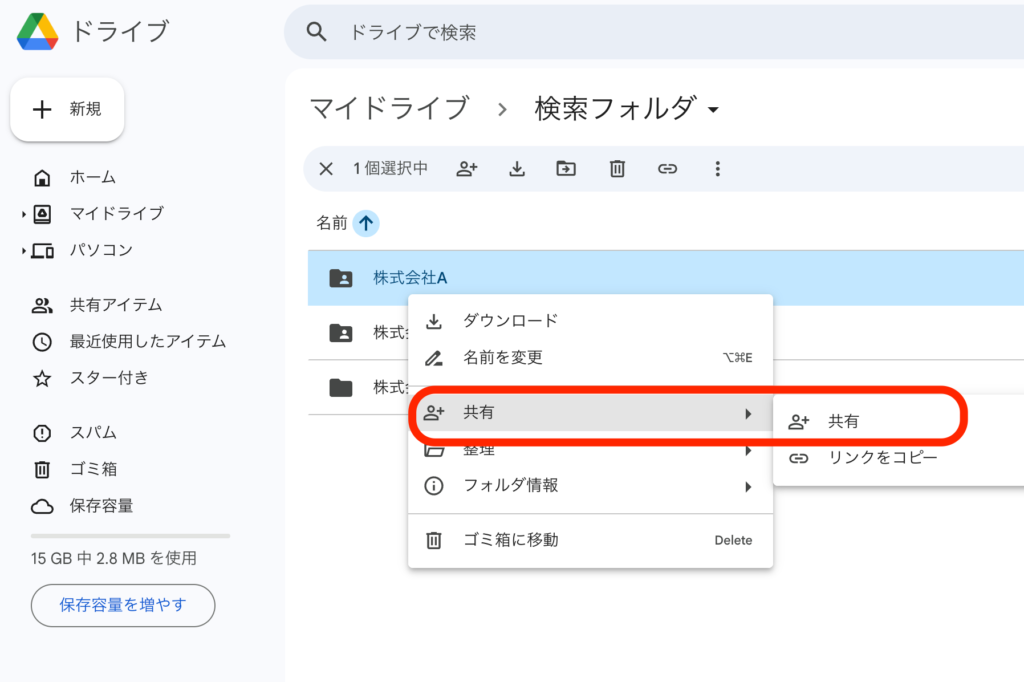Click the move-to-folder icon in toolbar
Screen dimensions: 1024x682
point(567,169)
